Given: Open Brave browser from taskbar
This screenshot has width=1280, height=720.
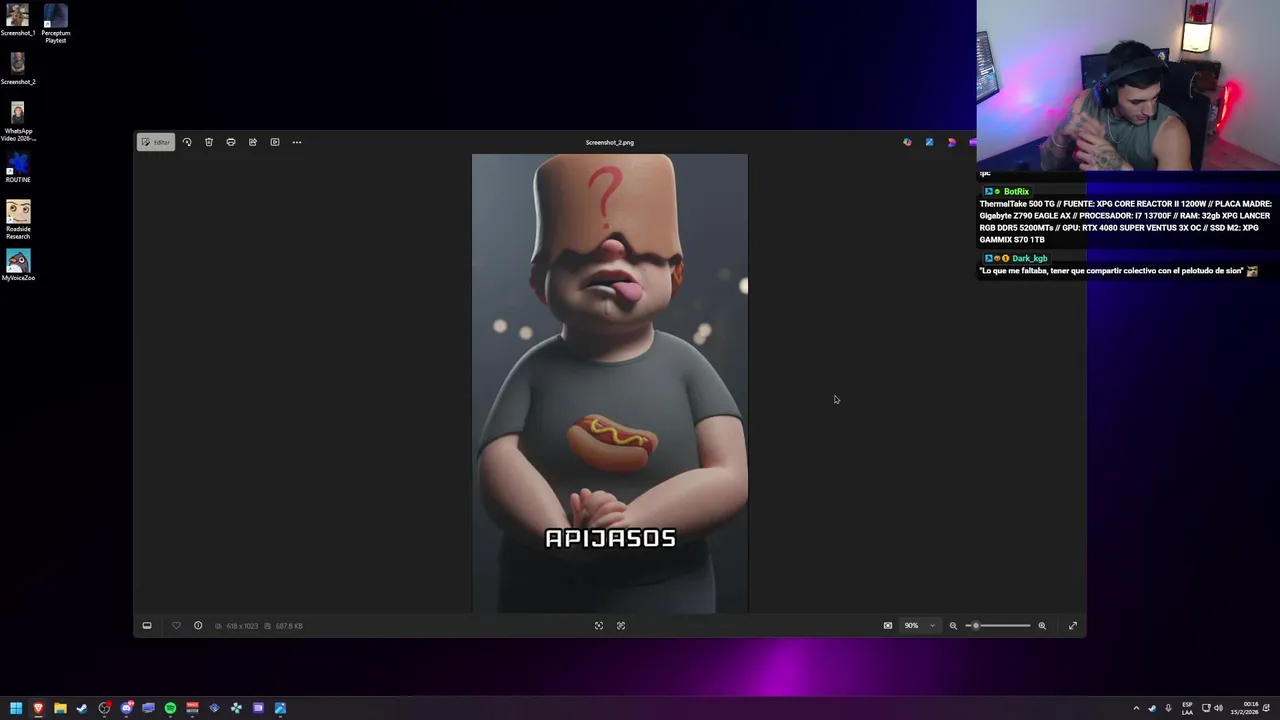Looking at the screenshot, I should [38, 708].
